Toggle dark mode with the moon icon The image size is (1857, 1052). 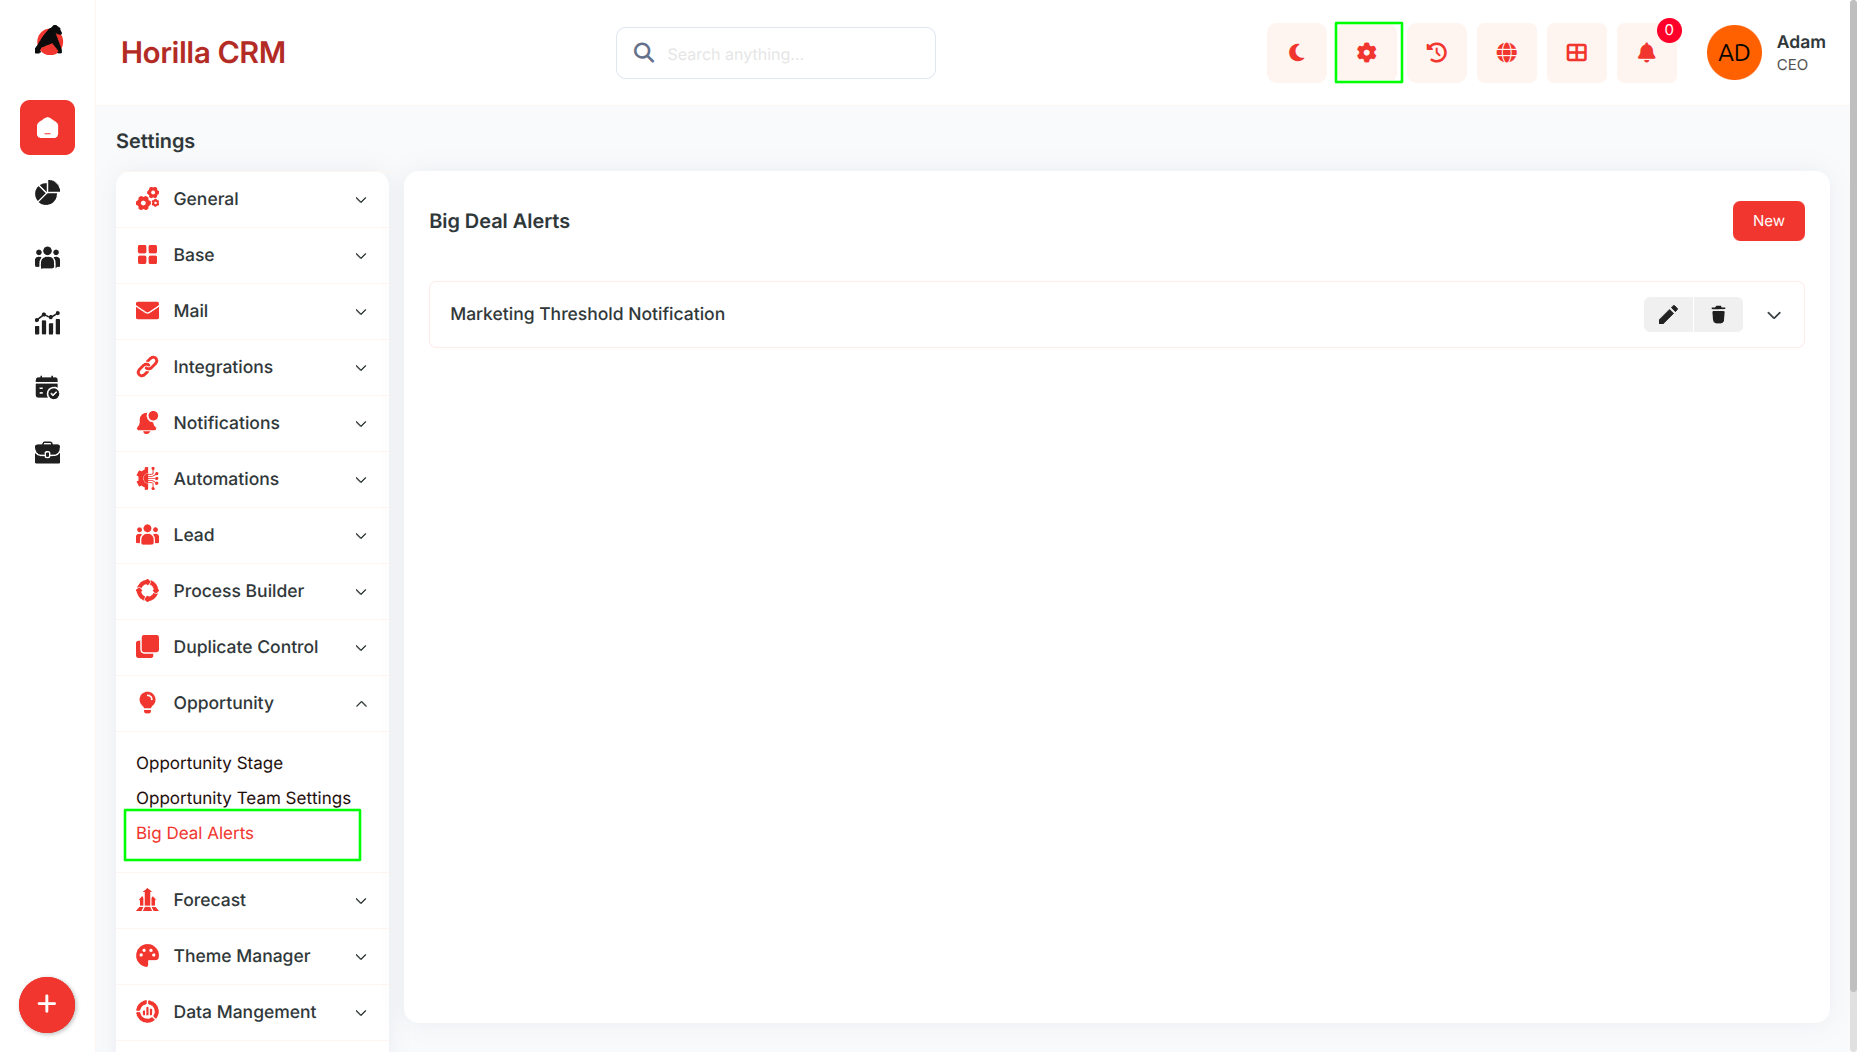pos(1296,53)
